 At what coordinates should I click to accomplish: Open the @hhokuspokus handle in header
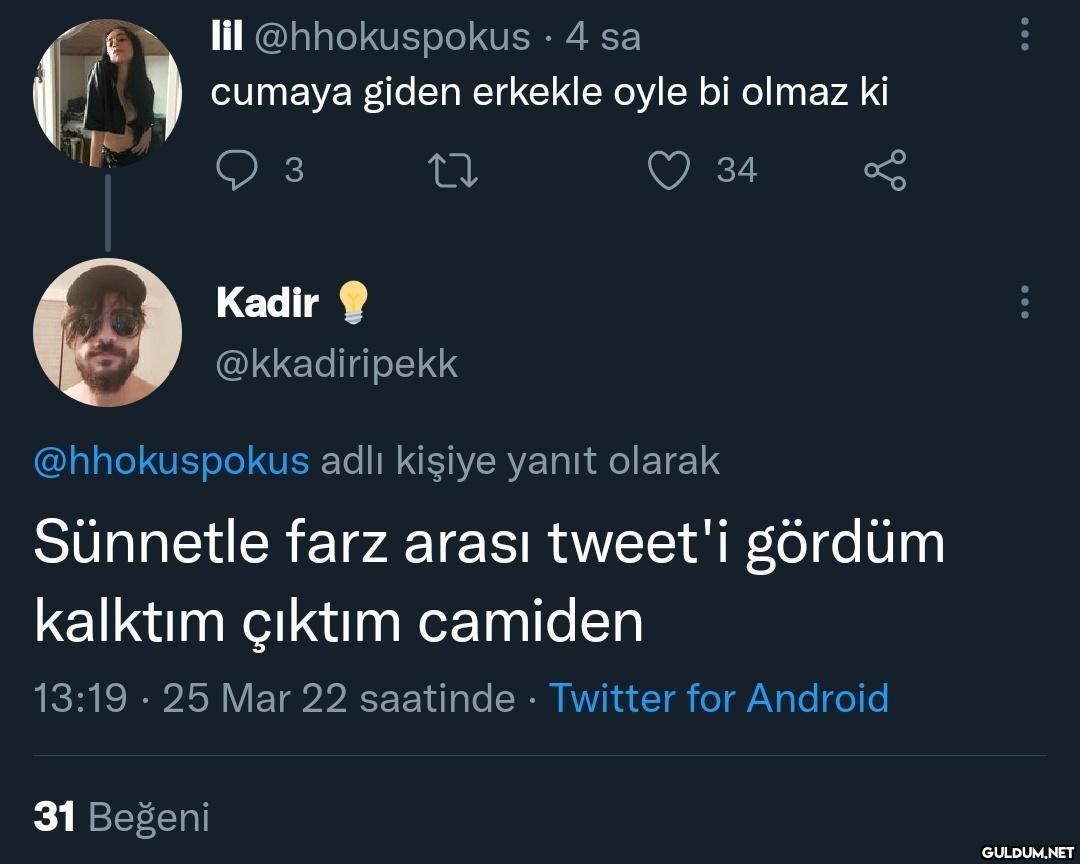click(393, 37)
